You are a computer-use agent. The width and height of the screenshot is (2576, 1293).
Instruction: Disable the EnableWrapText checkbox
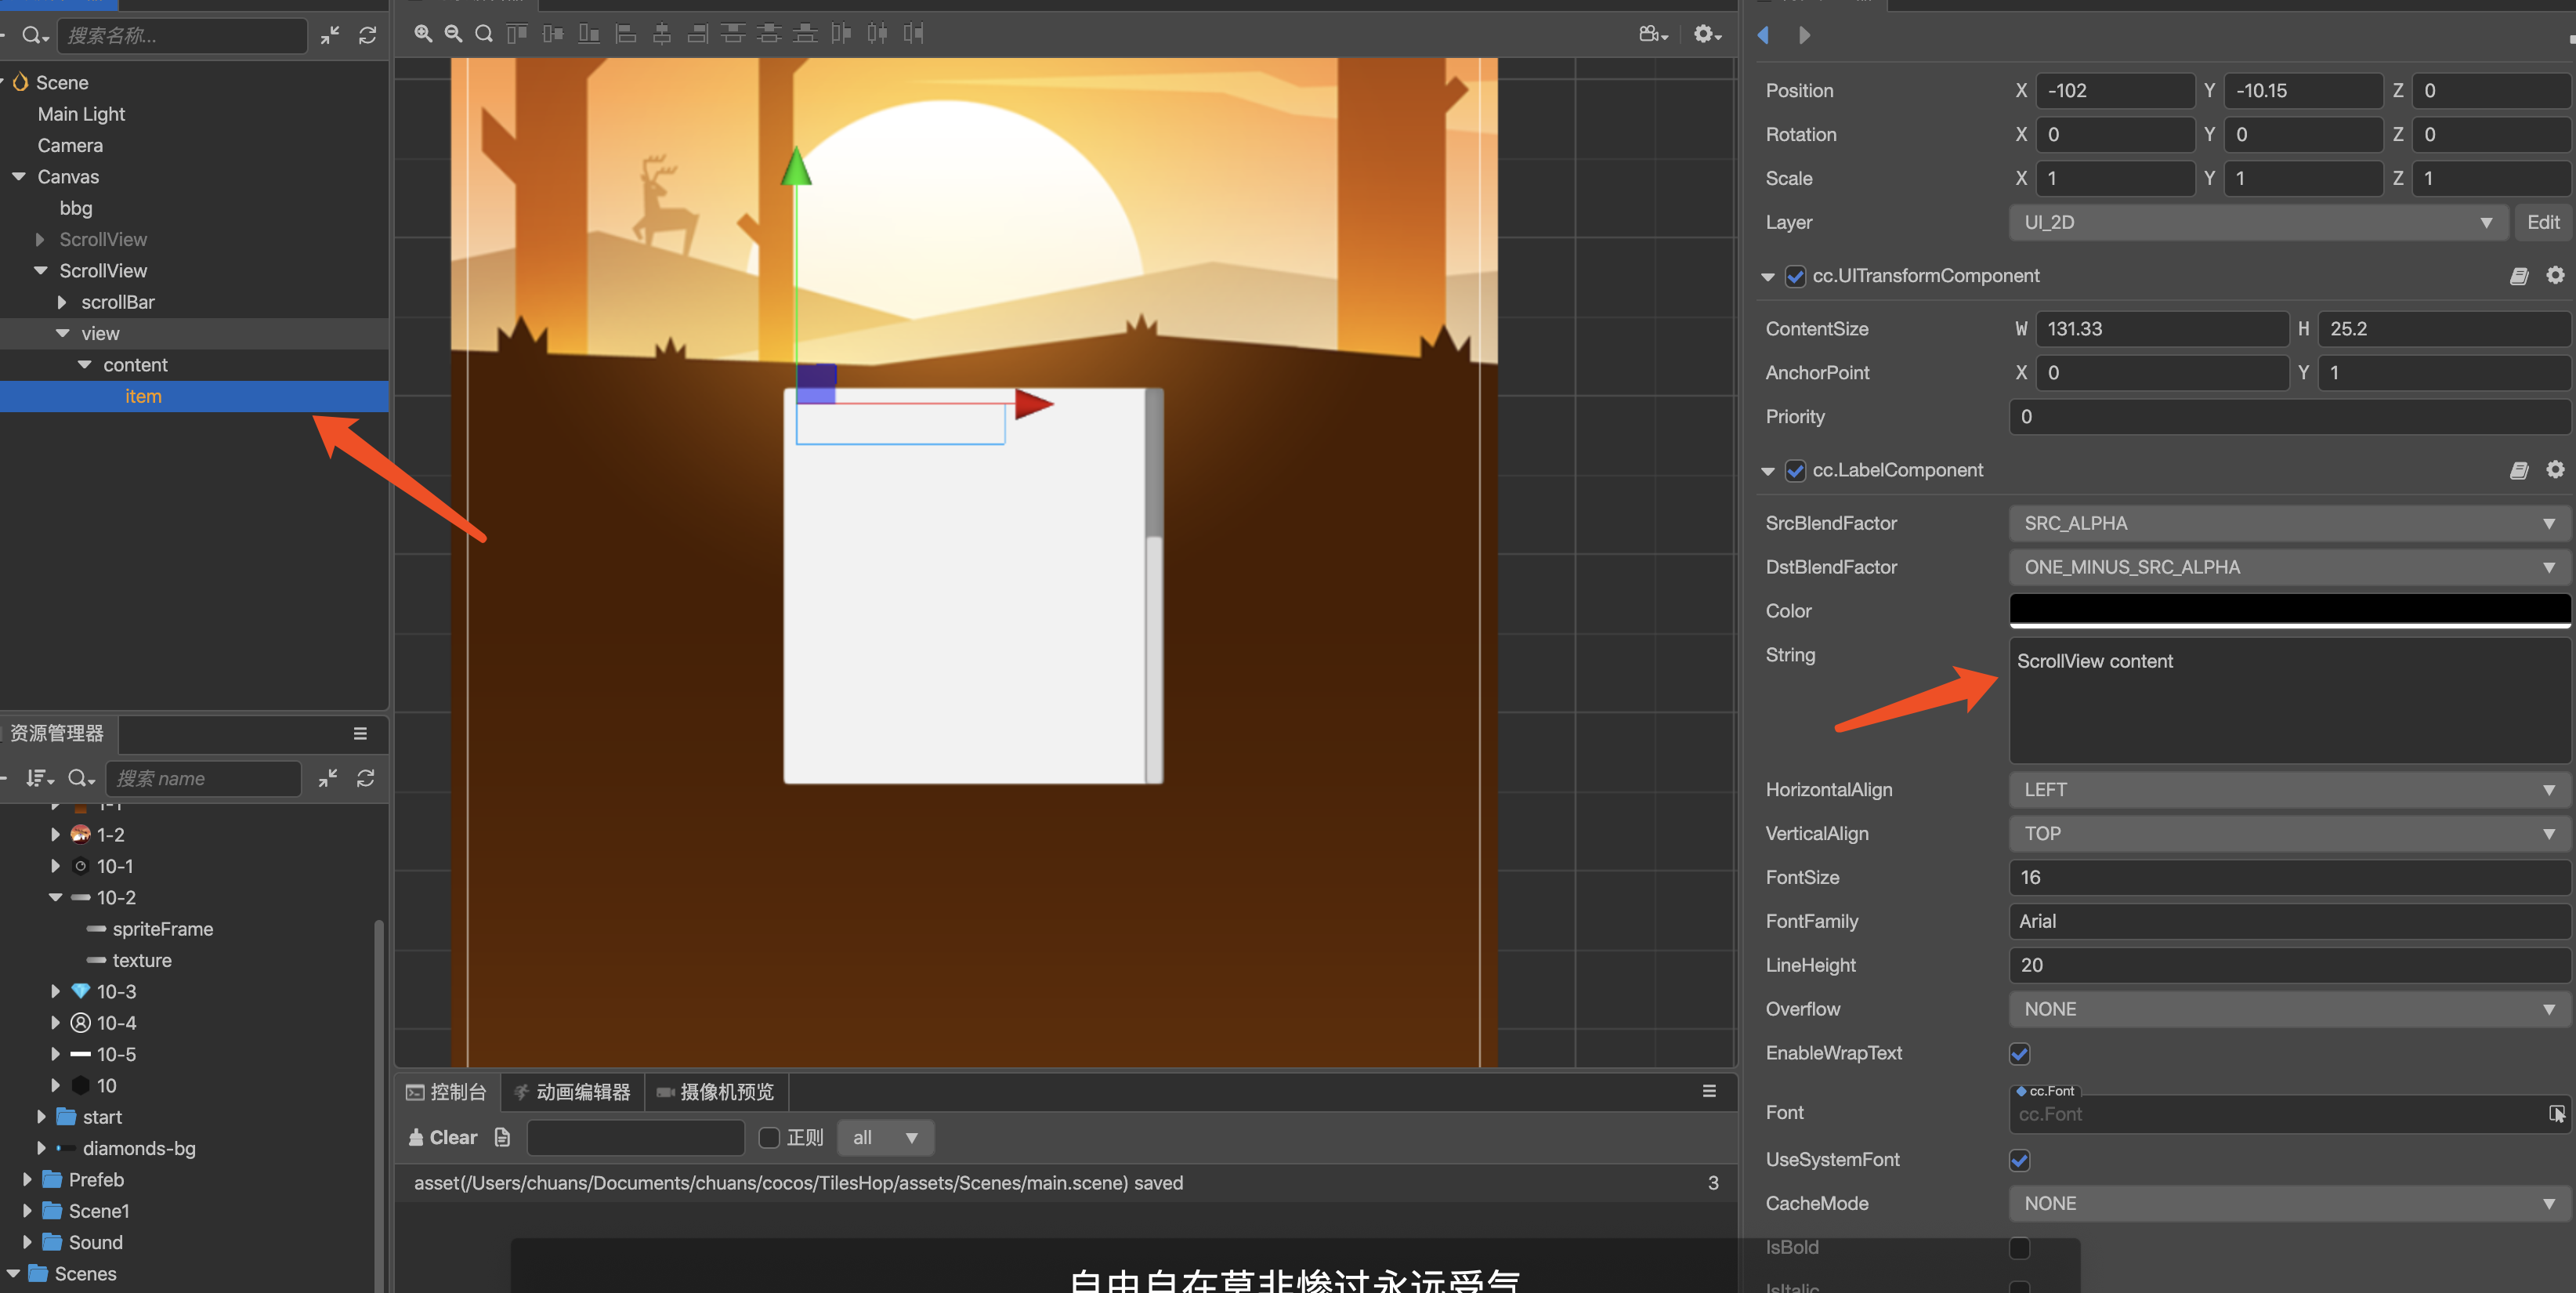coord(2019,1053)
